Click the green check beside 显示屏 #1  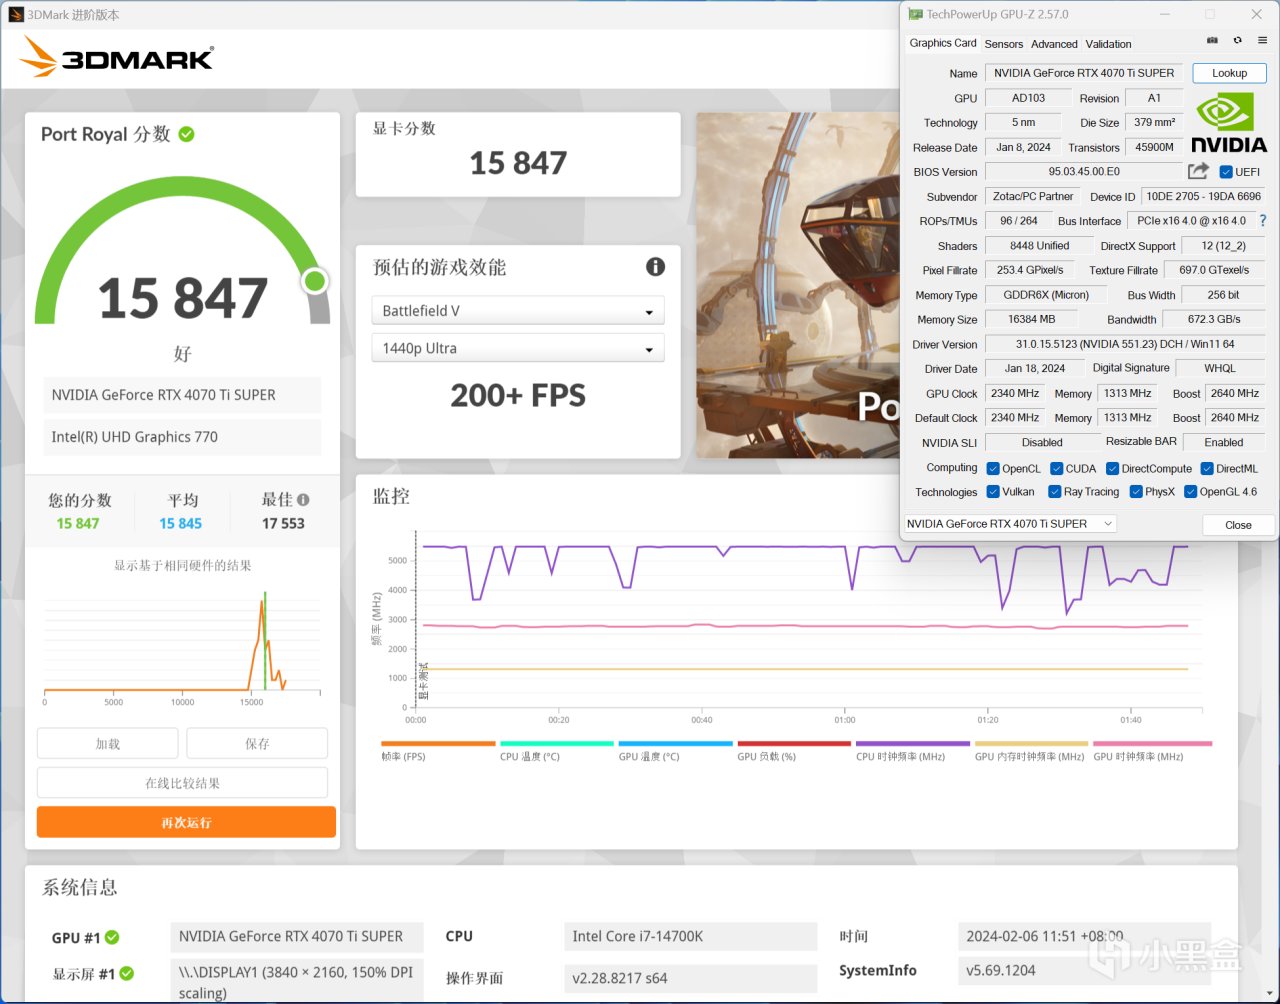click(127, 973)
